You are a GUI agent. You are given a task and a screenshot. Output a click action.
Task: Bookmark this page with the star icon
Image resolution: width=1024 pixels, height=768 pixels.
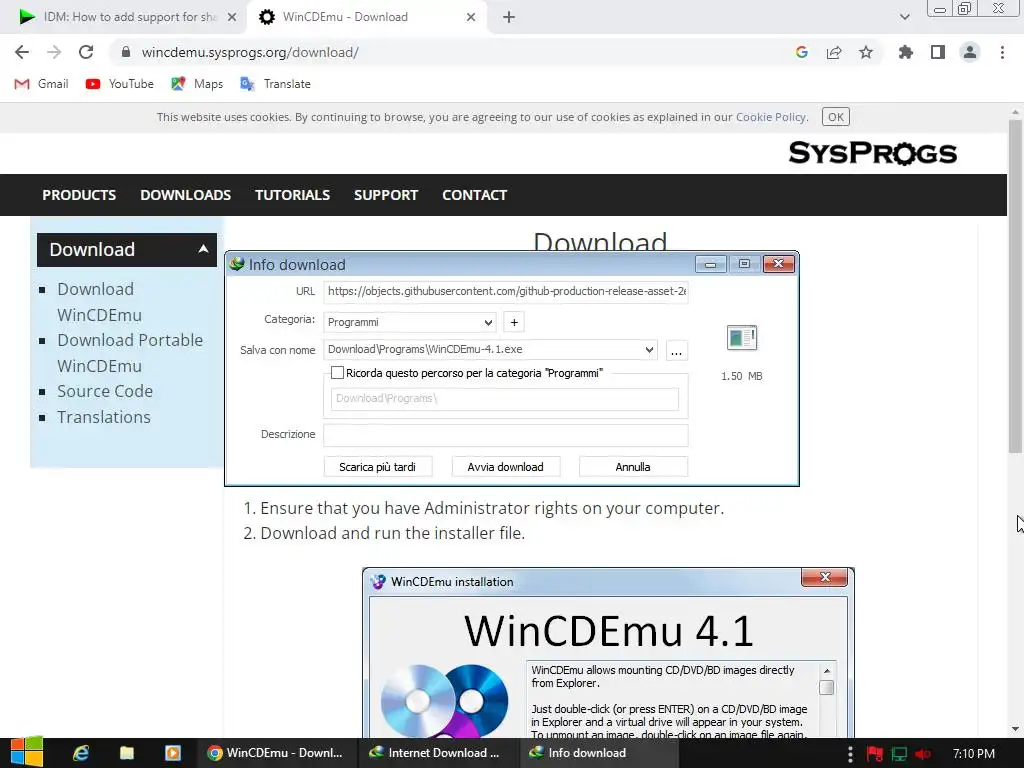(x=866, y=52)
